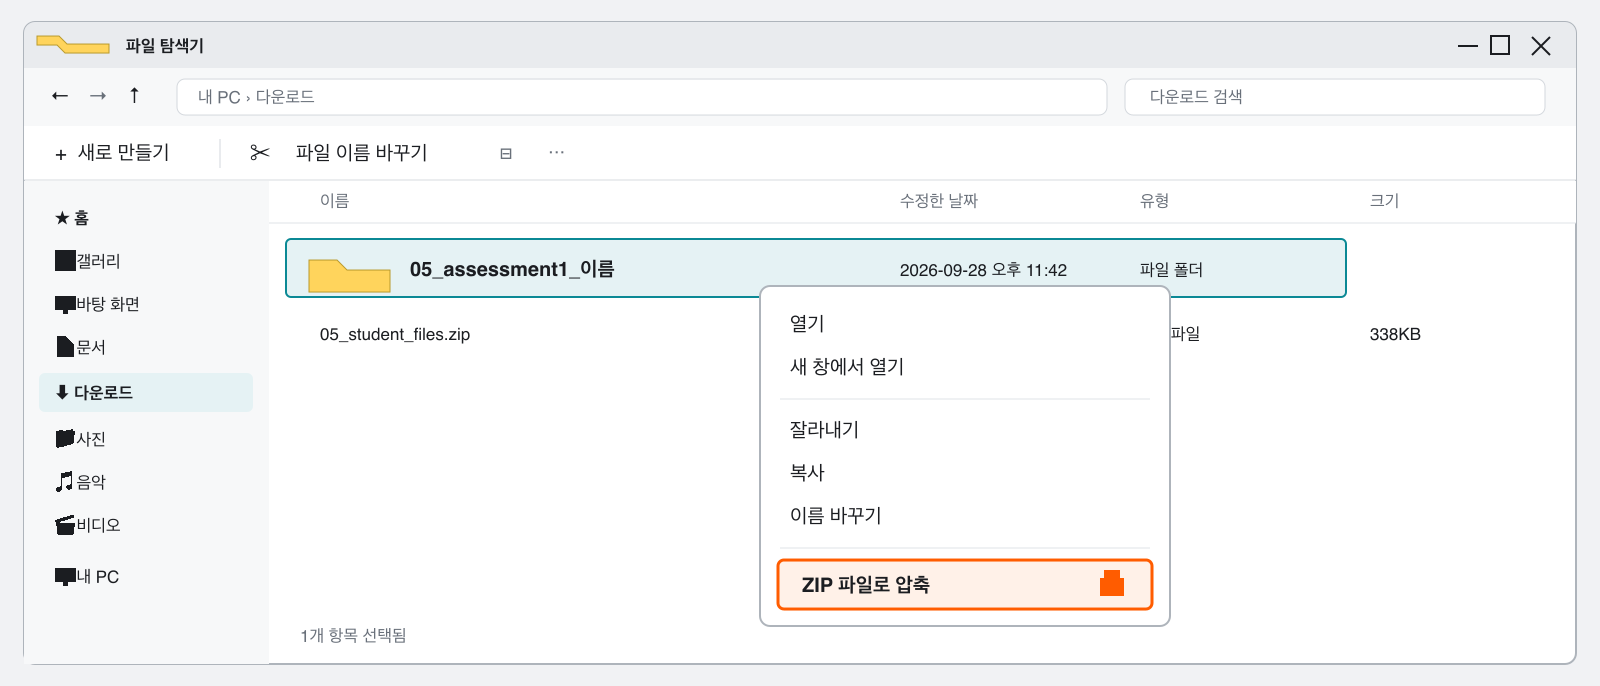Click the scissors cut icon

click(260, 152)
